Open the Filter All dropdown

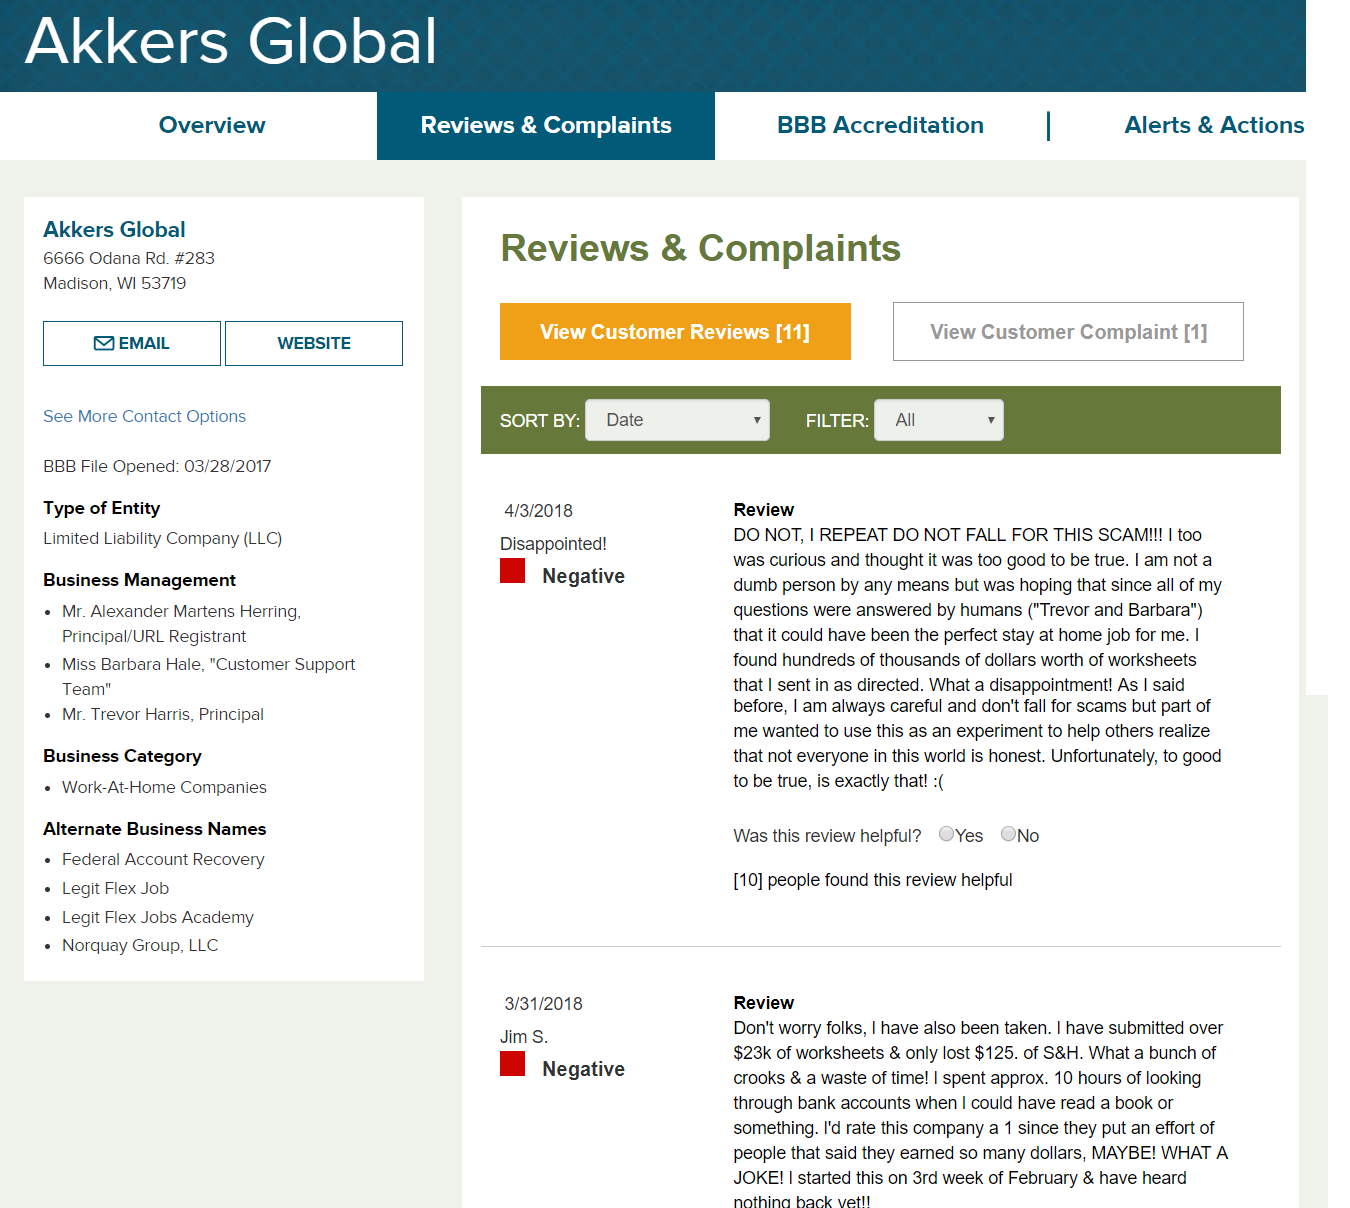939,420
